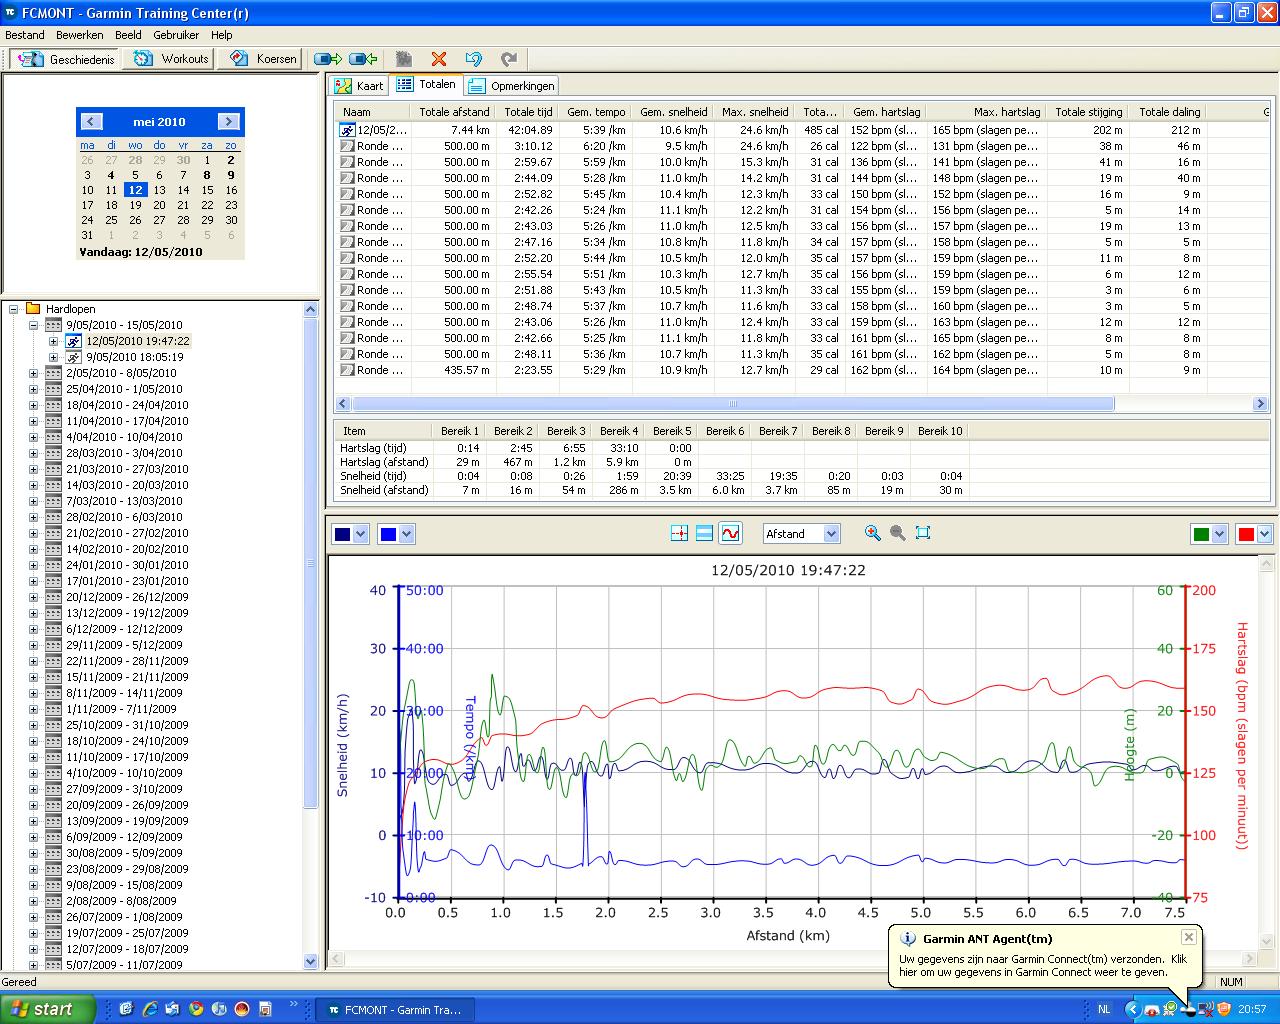Switch to the Opmerkingen tab
The image size is (1280, 1024).
[x=512, y=86]
